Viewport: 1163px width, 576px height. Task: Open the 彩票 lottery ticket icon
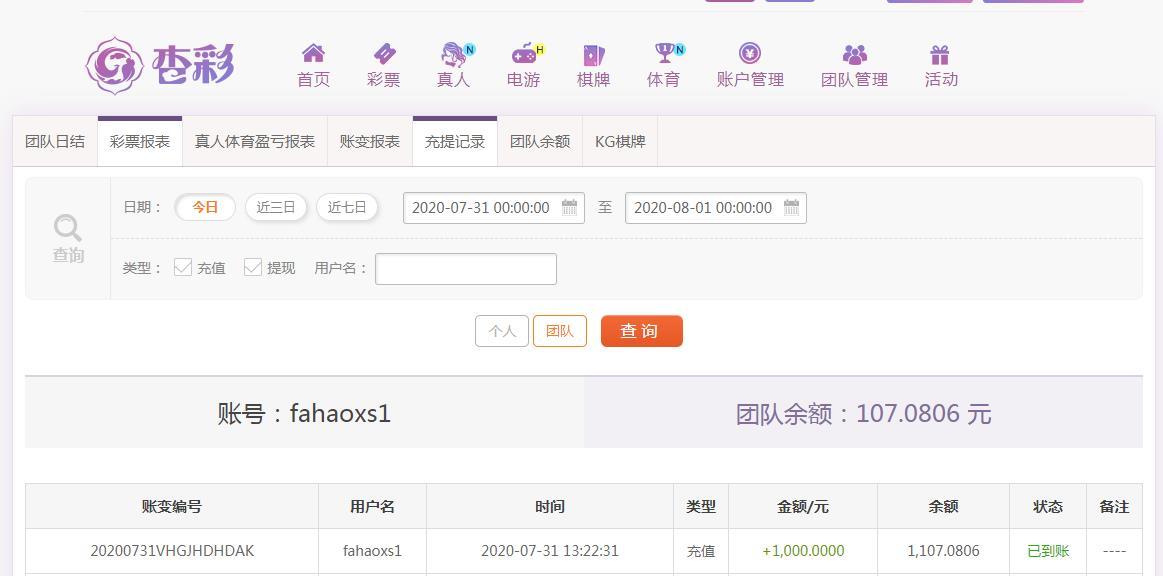click(x=383, y=53)
